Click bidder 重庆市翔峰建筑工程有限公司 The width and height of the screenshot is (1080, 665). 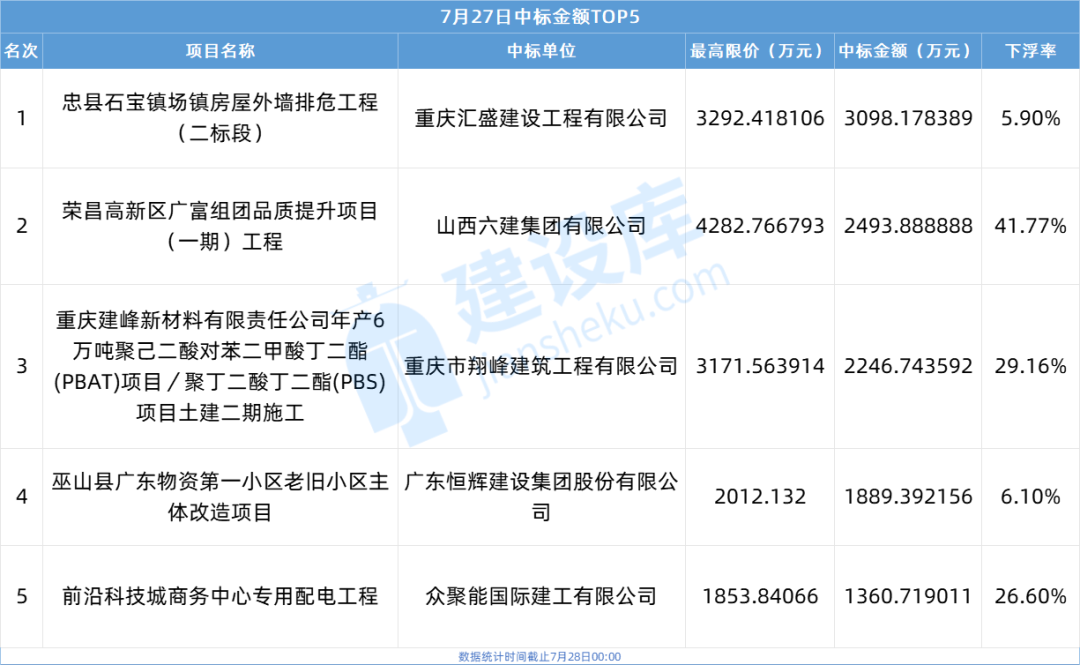coord(541,366)
